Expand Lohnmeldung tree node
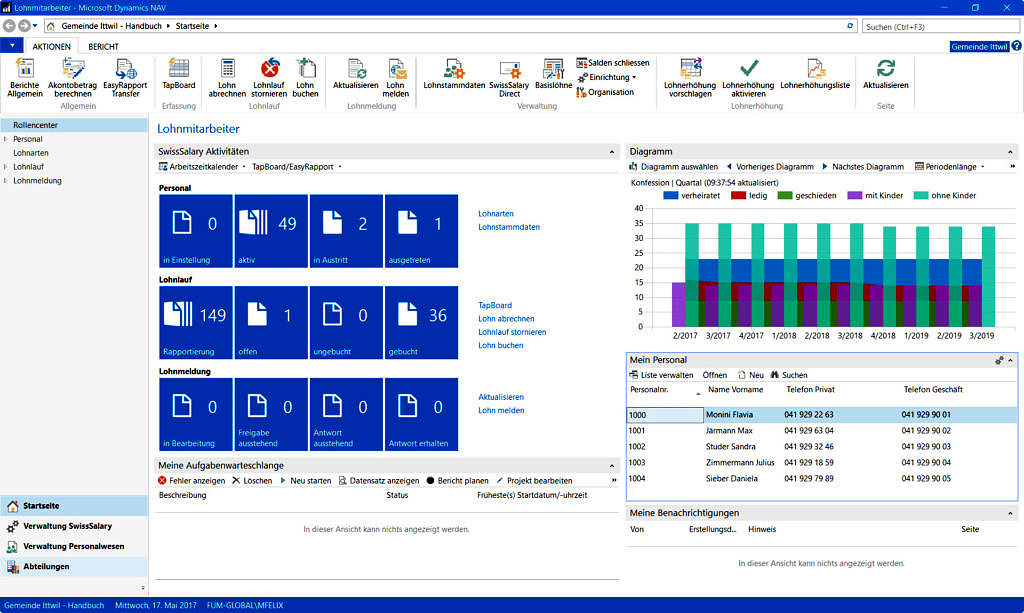The image size is (1024, 613). [x=6, y=180]
